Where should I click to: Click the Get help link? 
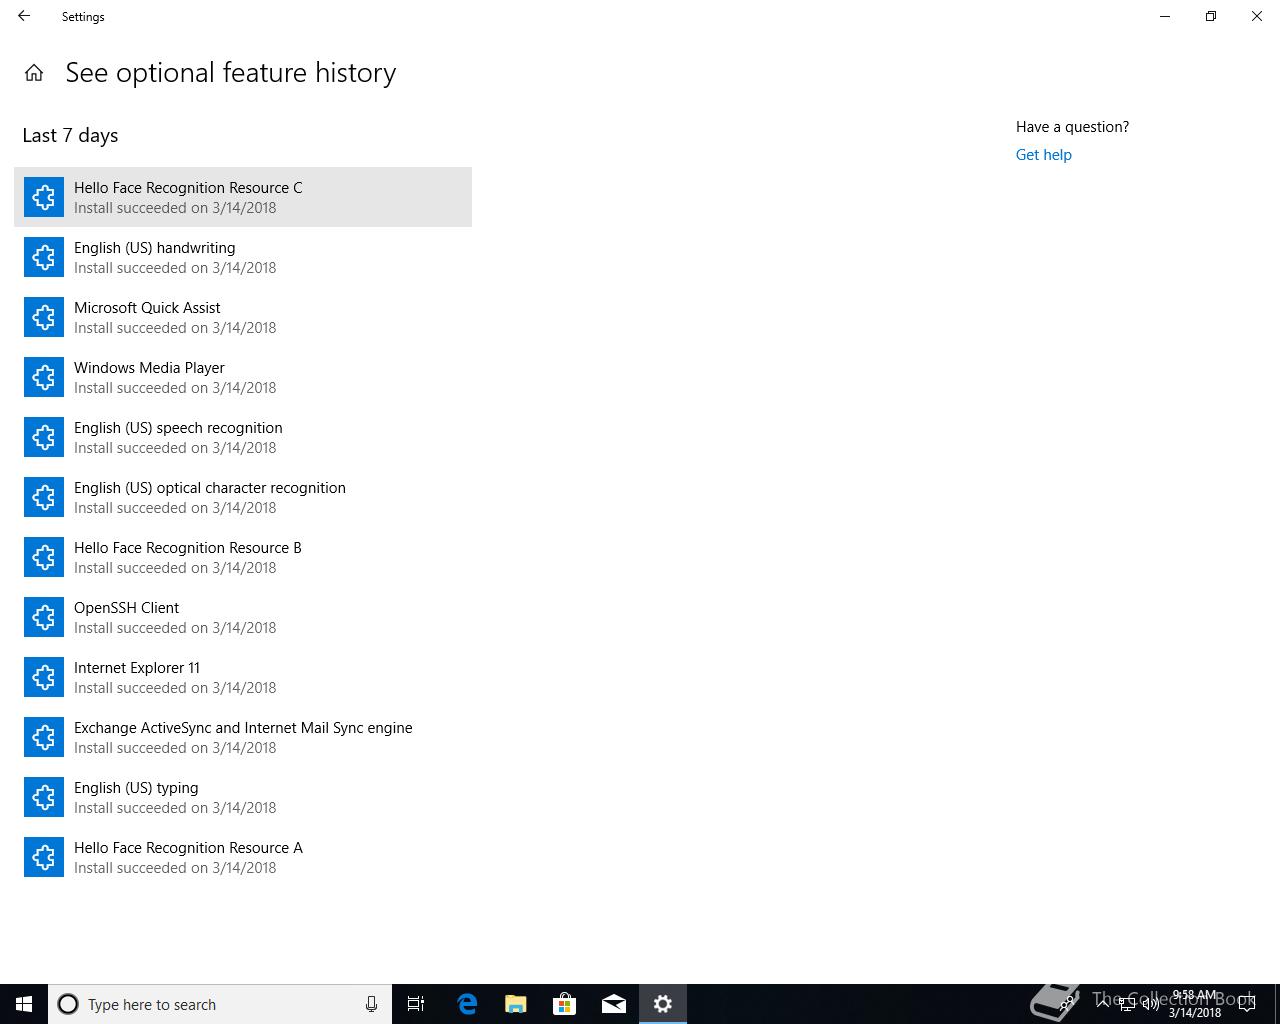pos(1043,155)
